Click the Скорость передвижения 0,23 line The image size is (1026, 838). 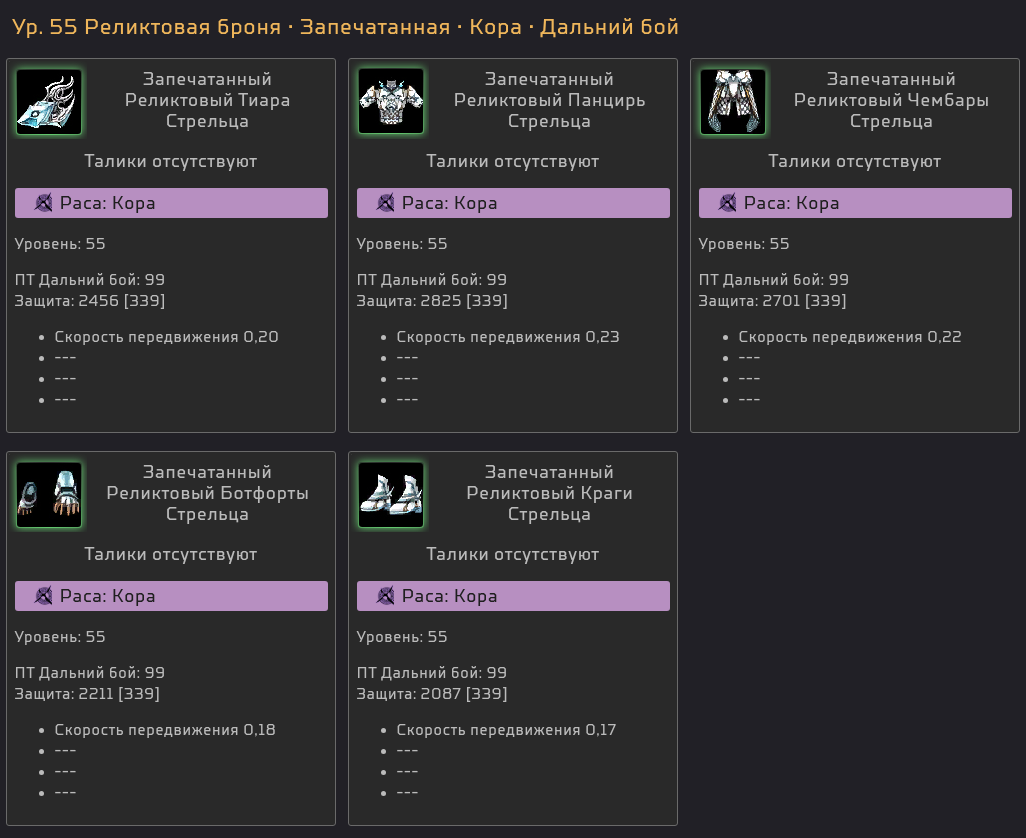click(508, 337)
